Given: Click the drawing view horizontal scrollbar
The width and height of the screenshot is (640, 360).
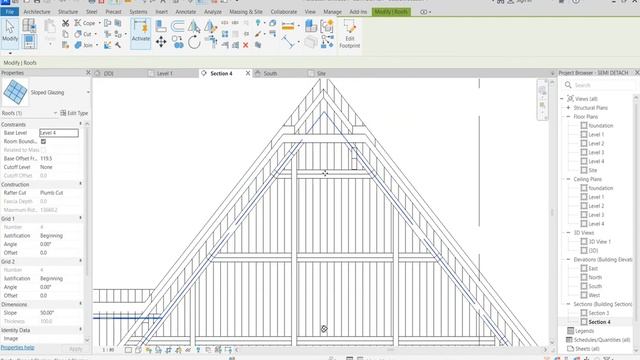Looking at the screenshot, I should (390, 350).
